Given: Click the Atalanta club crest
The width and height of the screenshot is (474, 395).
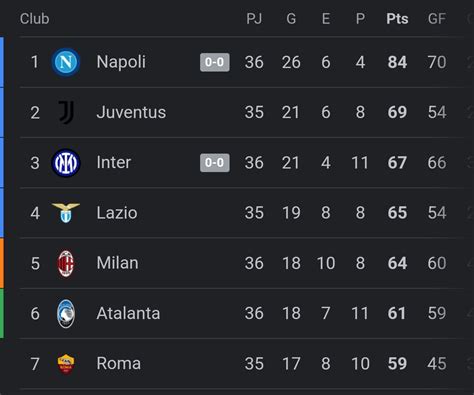Looking at the screenshot, I should (x=66, y=313).
